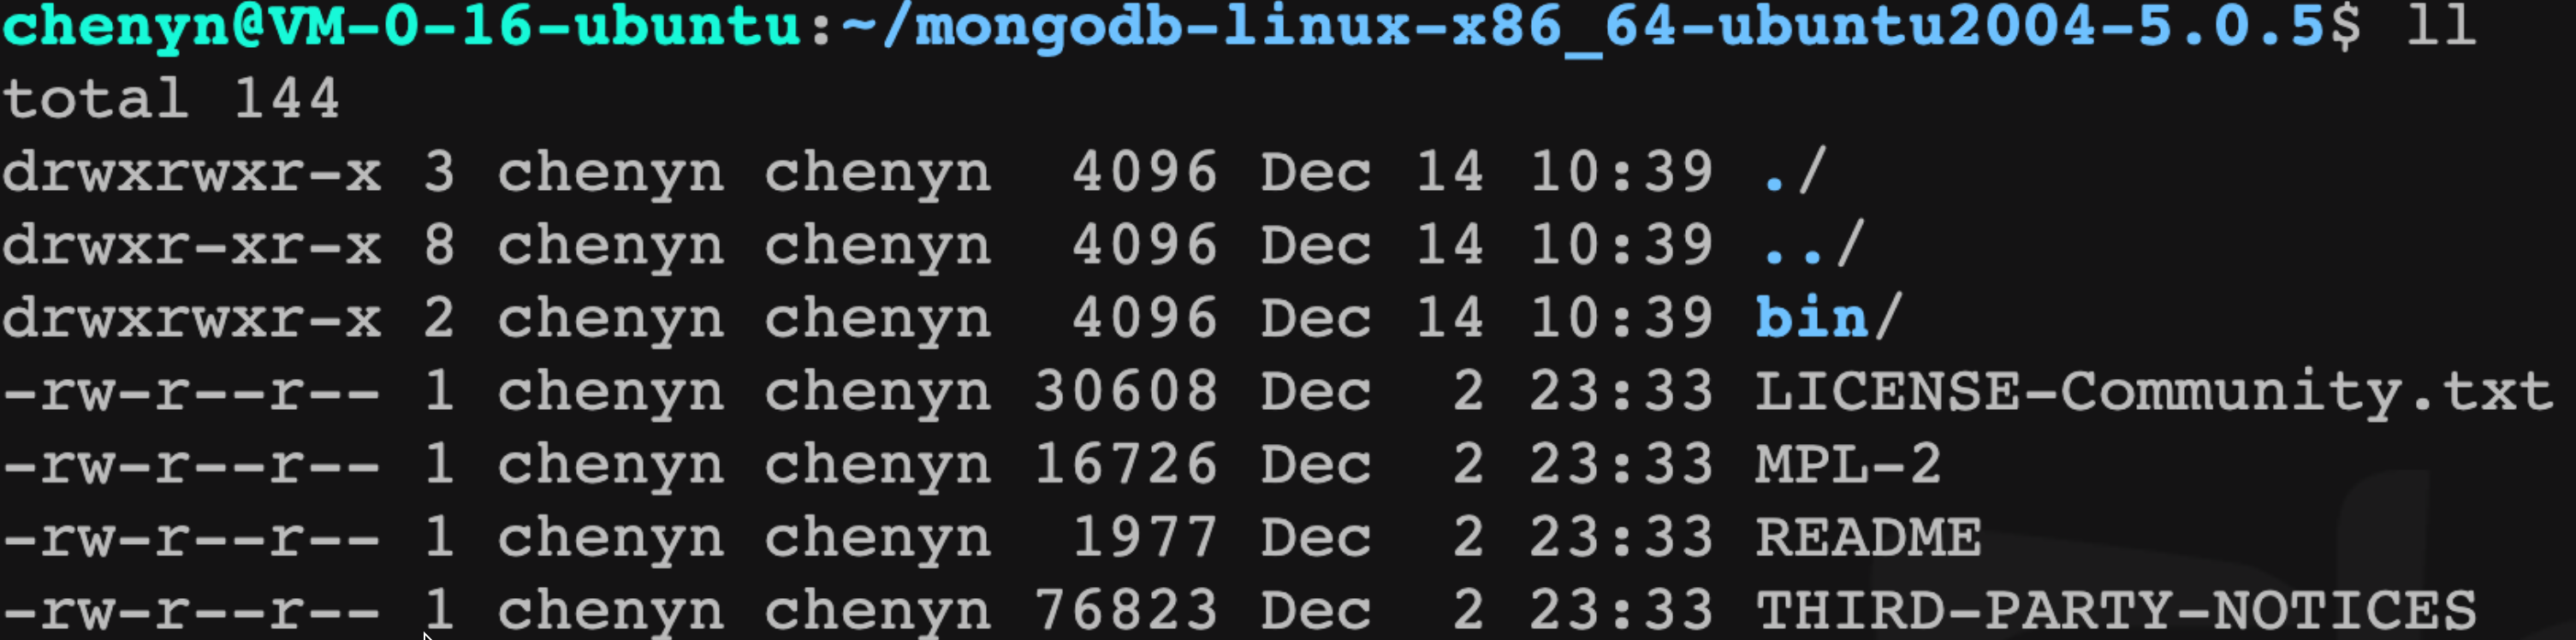Click the file size 1977
The height and width of the screenshot is (640, 2576).
(1145, 538)
